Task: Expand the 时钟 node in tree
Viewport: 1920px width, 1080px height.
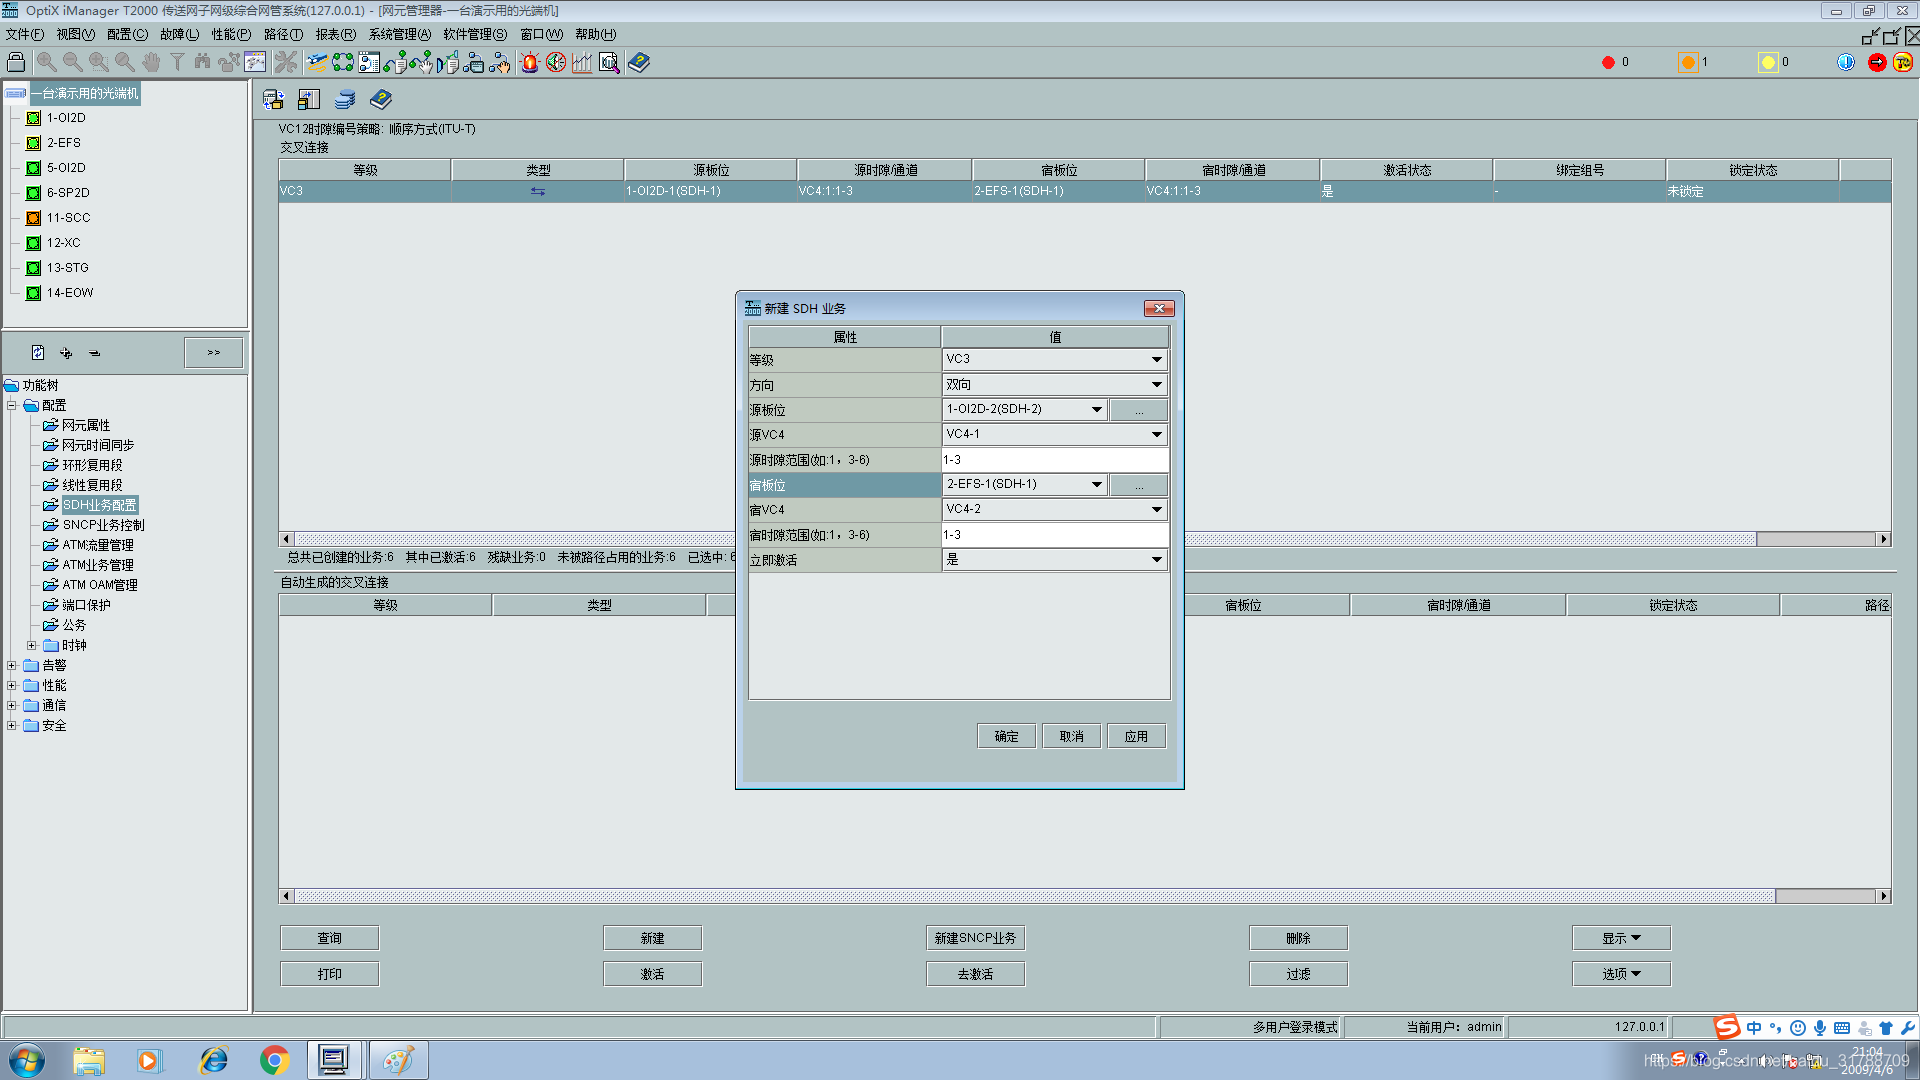Action: click(31, 645)
